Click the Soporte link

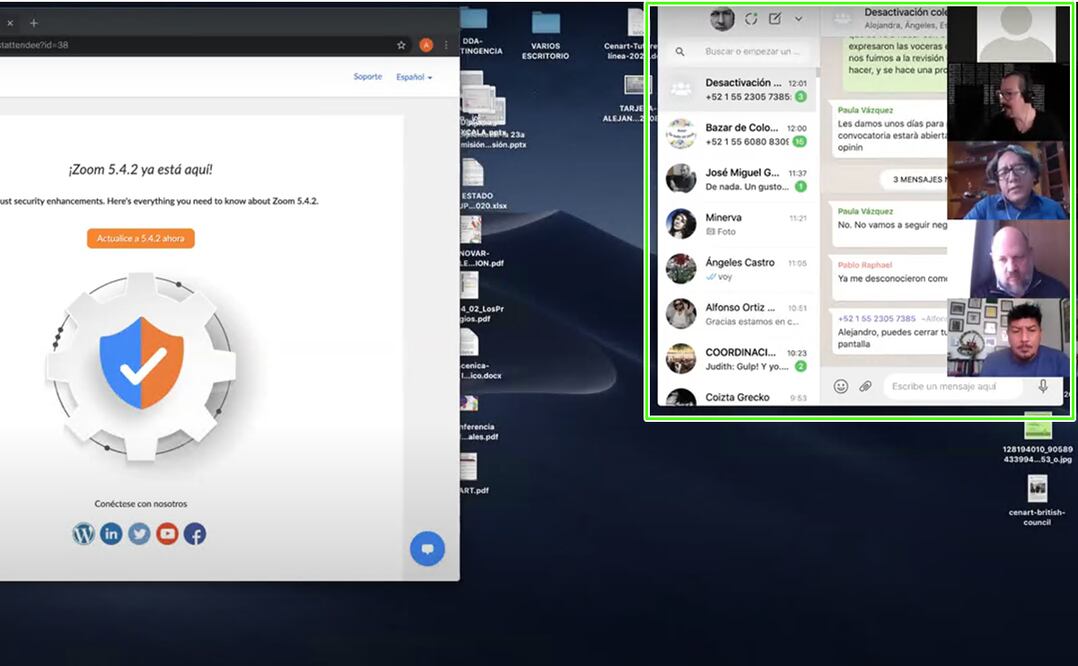click(367, 77)
